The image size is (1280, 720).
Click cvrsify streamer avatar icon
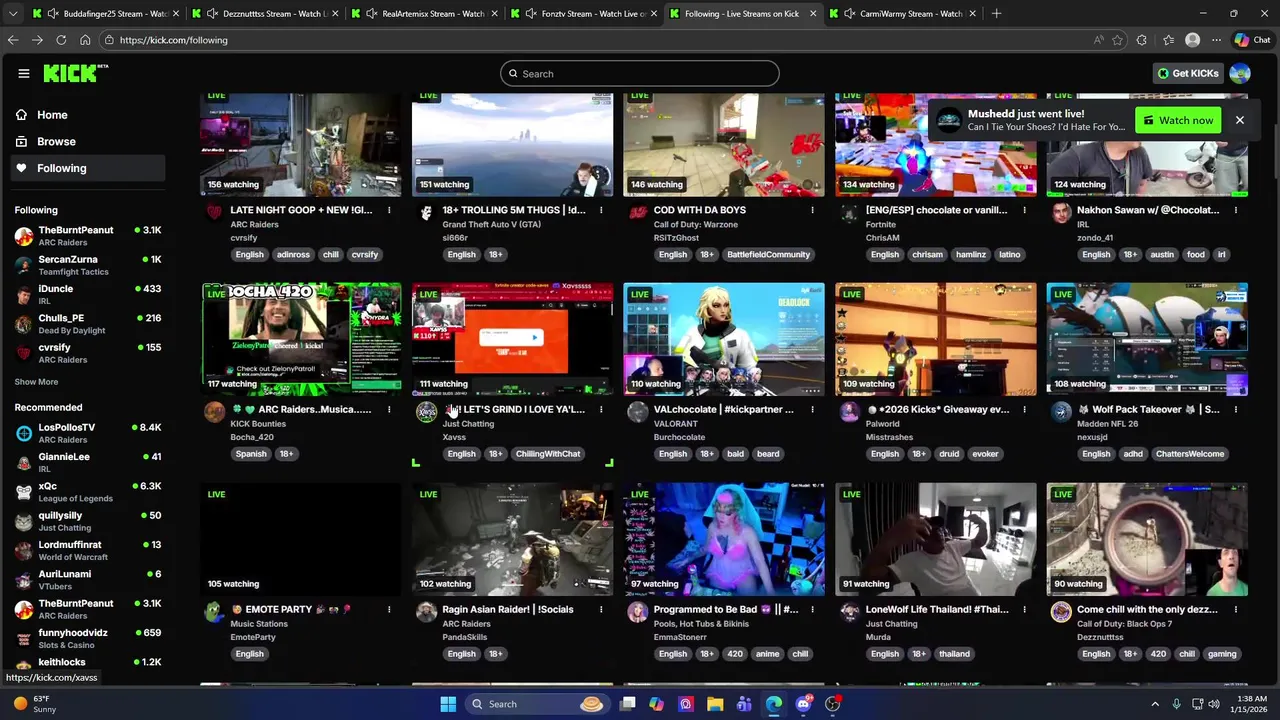pos(214,212)
